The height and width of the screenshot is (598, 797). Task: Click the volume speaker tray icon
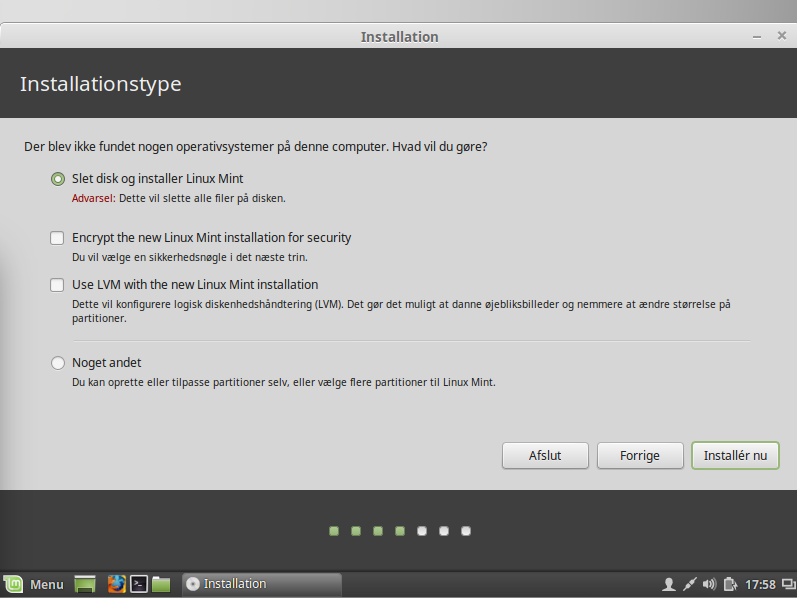[710, 584]
